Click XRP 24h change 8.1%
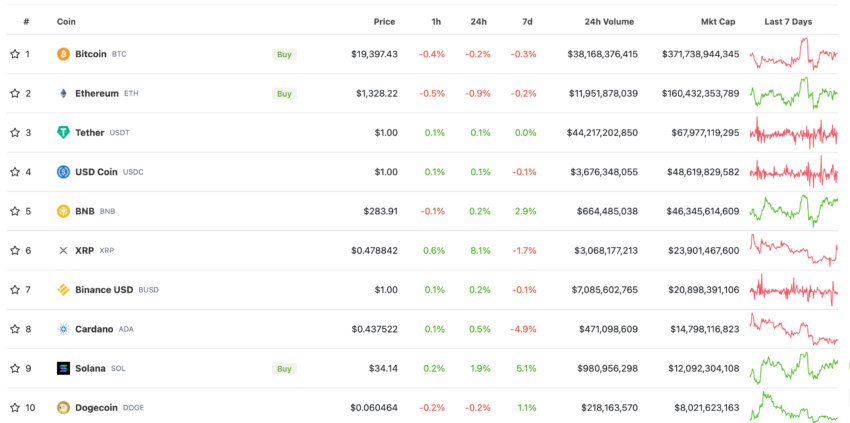 click(481, 251)
